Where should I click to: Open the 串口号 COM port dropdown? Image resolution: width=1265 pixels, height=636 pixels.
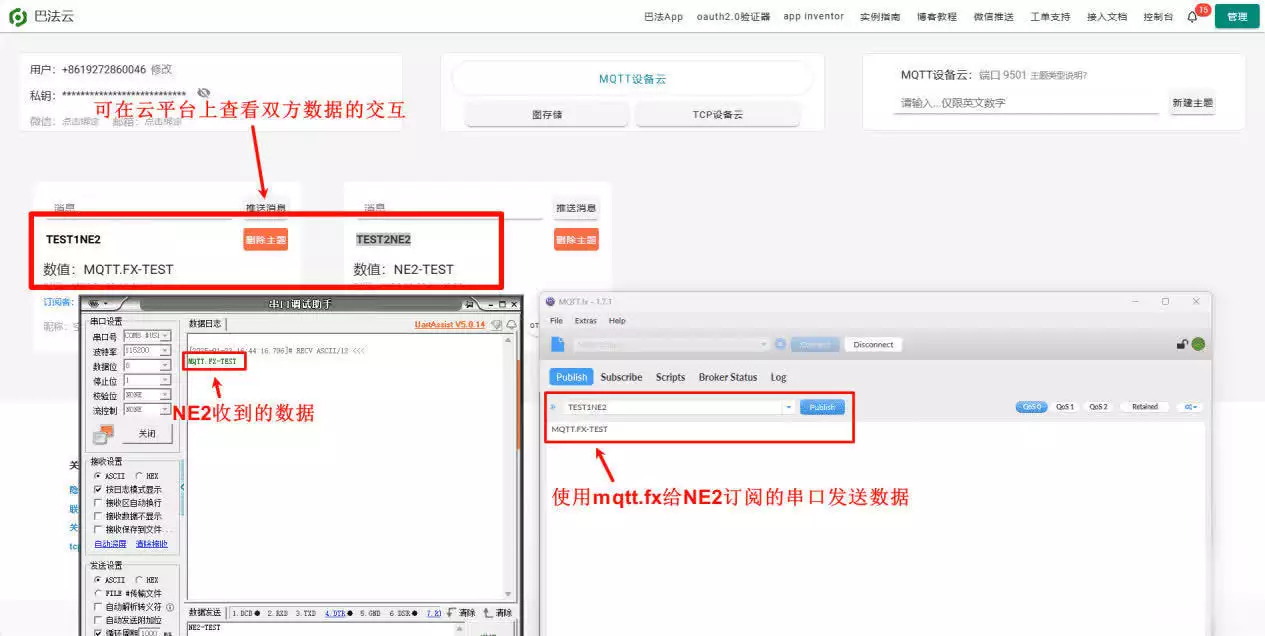coord(165,336)
